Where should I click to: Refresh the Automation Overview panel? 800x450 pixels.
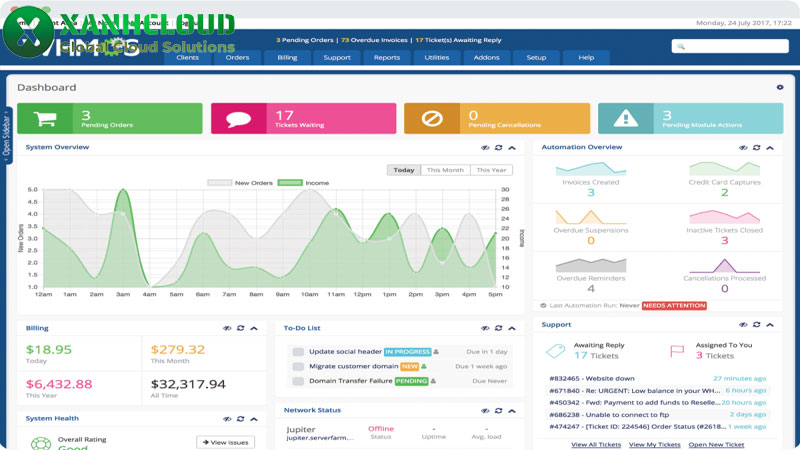(757, 147)
